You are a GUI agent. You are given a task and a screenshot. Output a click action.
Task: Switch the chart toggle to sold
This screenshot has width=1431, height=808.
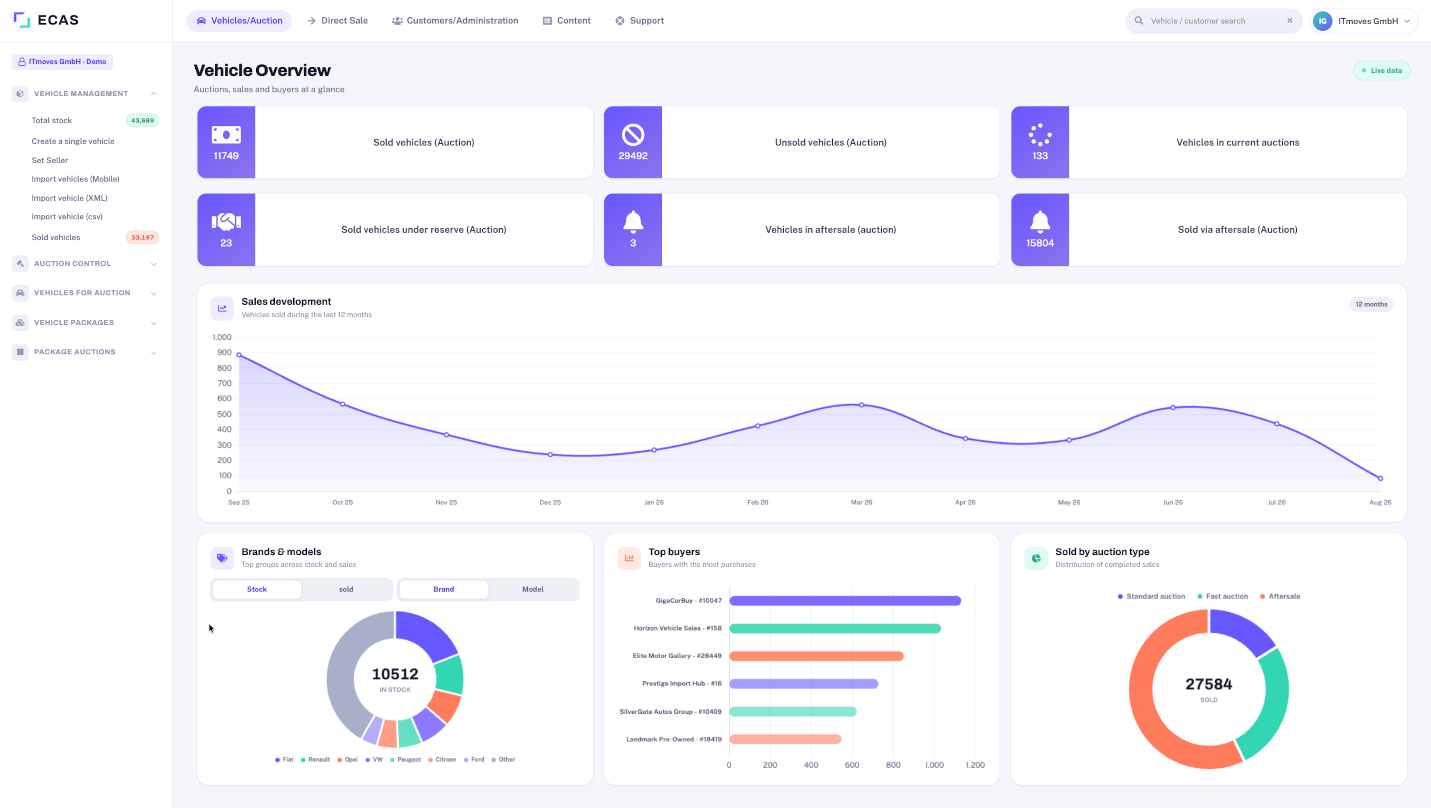[346, 589]
